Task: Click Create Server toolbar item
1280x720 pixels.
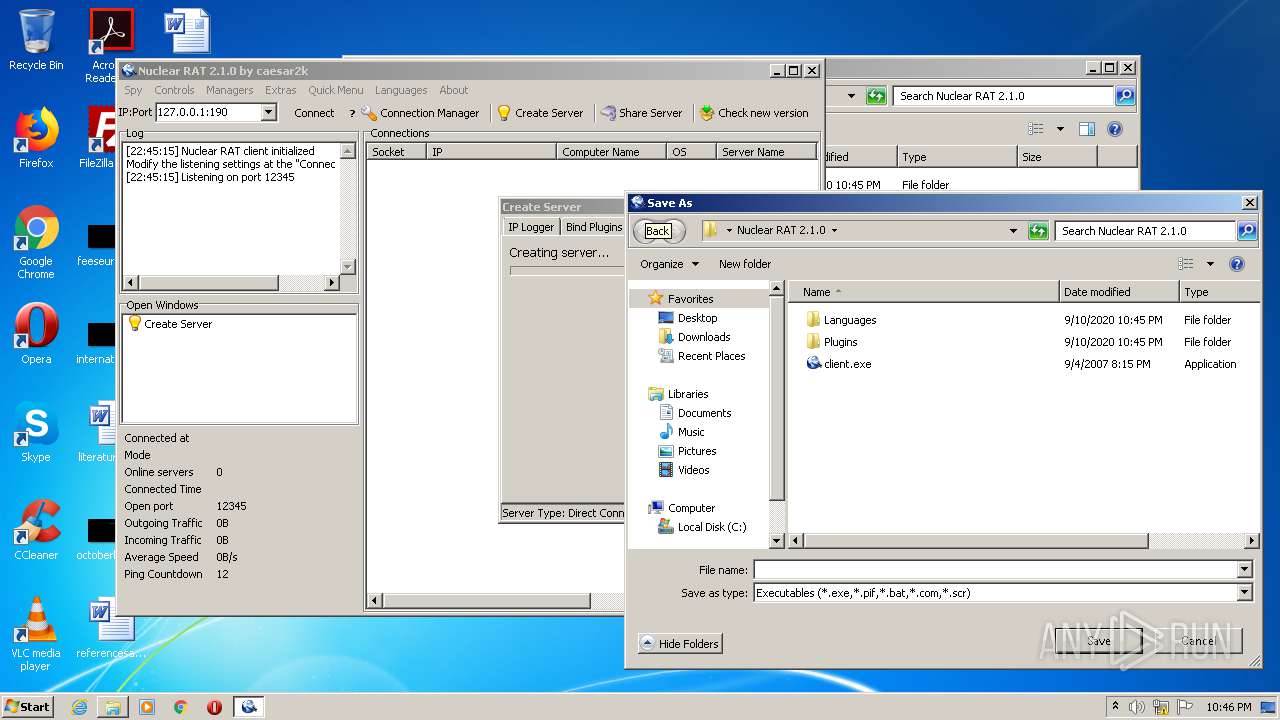Action: click(x=540, y=113)
